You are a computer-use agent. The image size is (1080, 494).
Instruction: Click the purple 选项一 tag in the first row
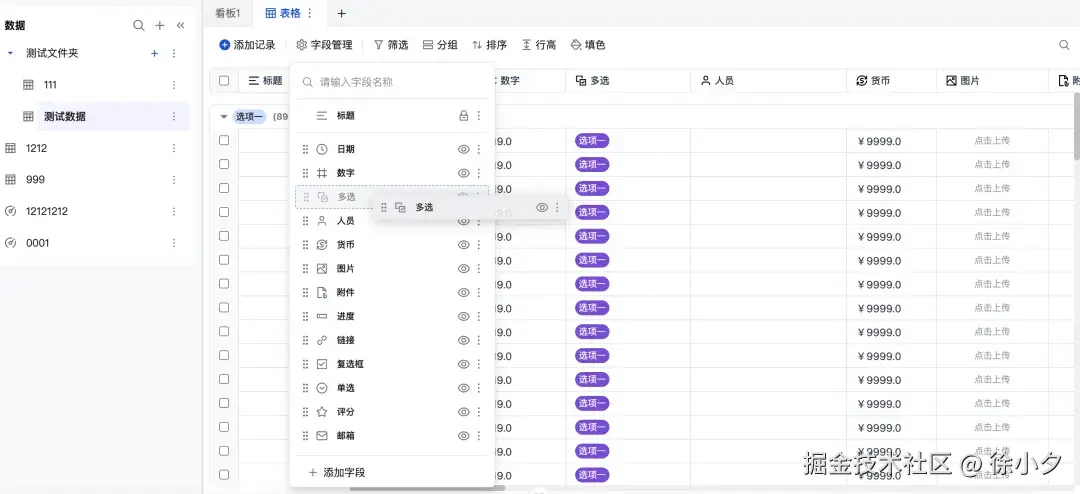tap(592, 141)
